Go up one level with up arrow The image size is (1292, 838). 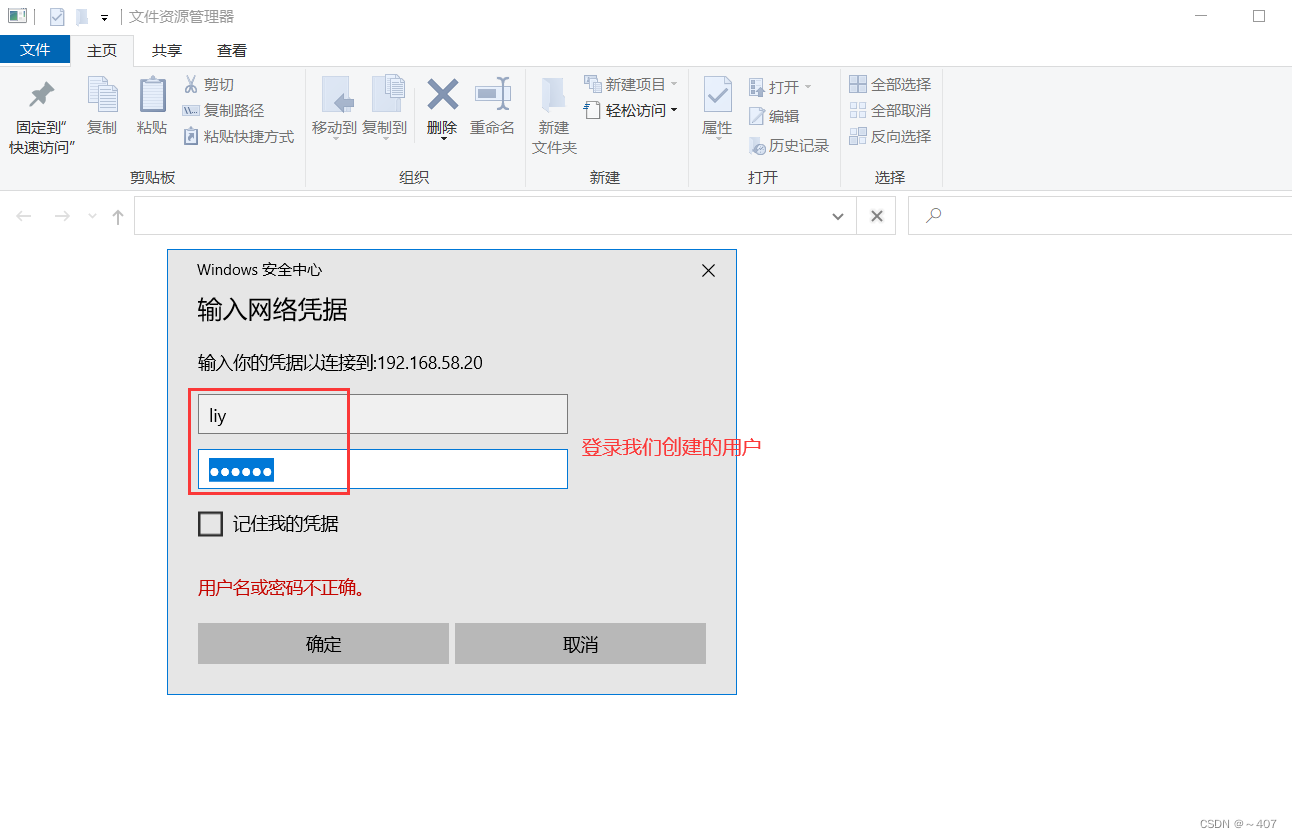[118, 216]
